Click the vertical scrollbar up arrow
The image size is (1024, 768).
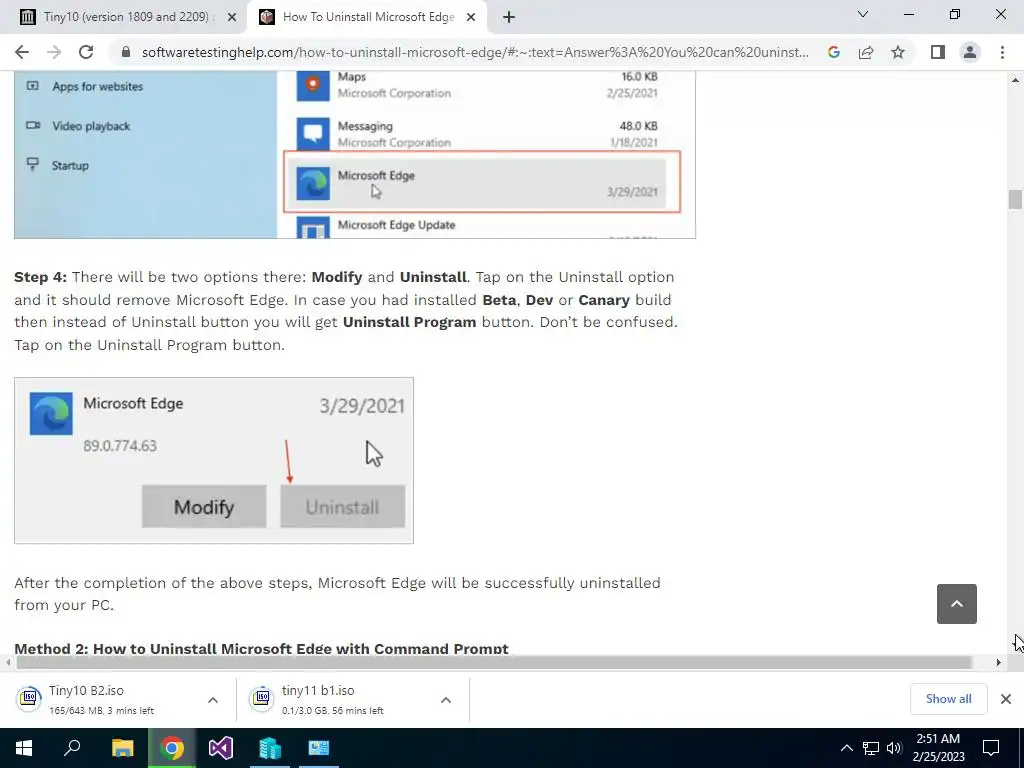point(1015,80)
